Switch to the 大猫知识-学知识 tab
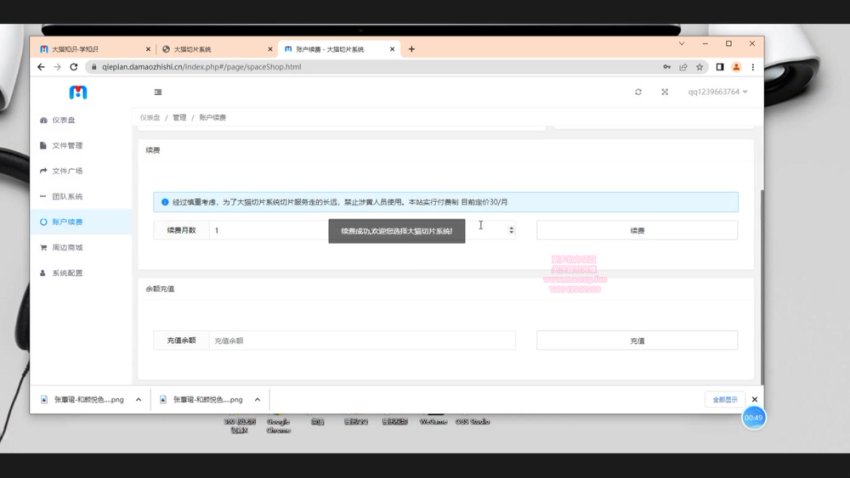The width and height of the screenshot is (850, 478). coord(90,48)
